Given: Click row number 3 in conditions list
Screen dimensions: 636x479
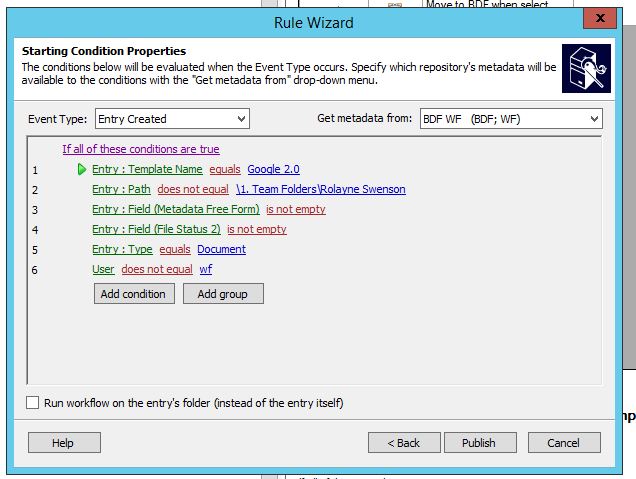Looking at the screenshot, I should coord(35,210).
